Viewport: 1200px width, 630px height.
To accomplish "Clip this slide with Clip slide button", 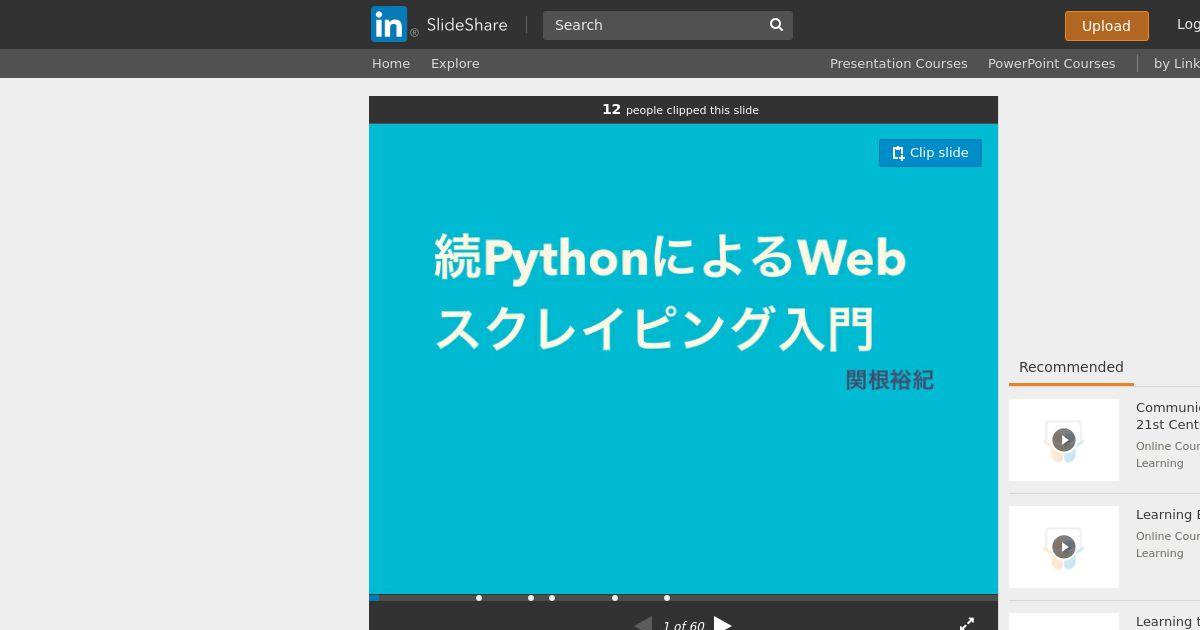I will pos(930,153).
